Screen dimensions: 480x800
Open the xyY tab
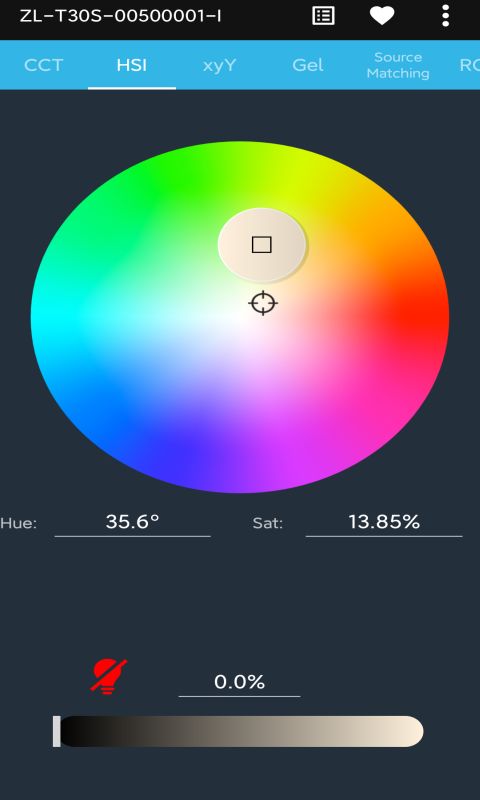click(219, 65)
